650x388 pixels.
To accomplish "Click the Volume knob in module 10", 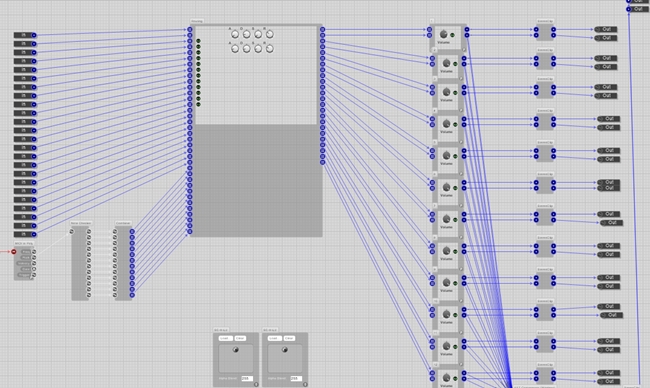I will pos(446,314).
